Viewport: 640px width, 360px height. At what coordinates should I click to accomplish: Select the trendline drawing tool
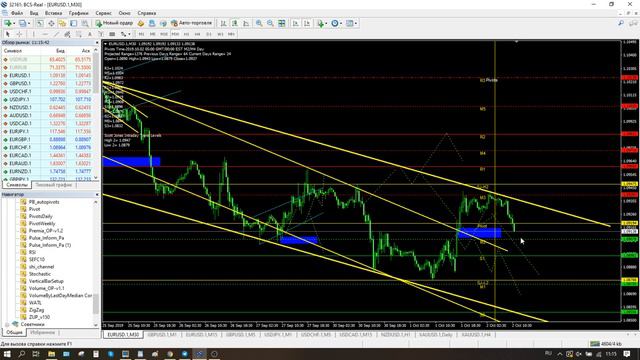[x=56, y=34]
